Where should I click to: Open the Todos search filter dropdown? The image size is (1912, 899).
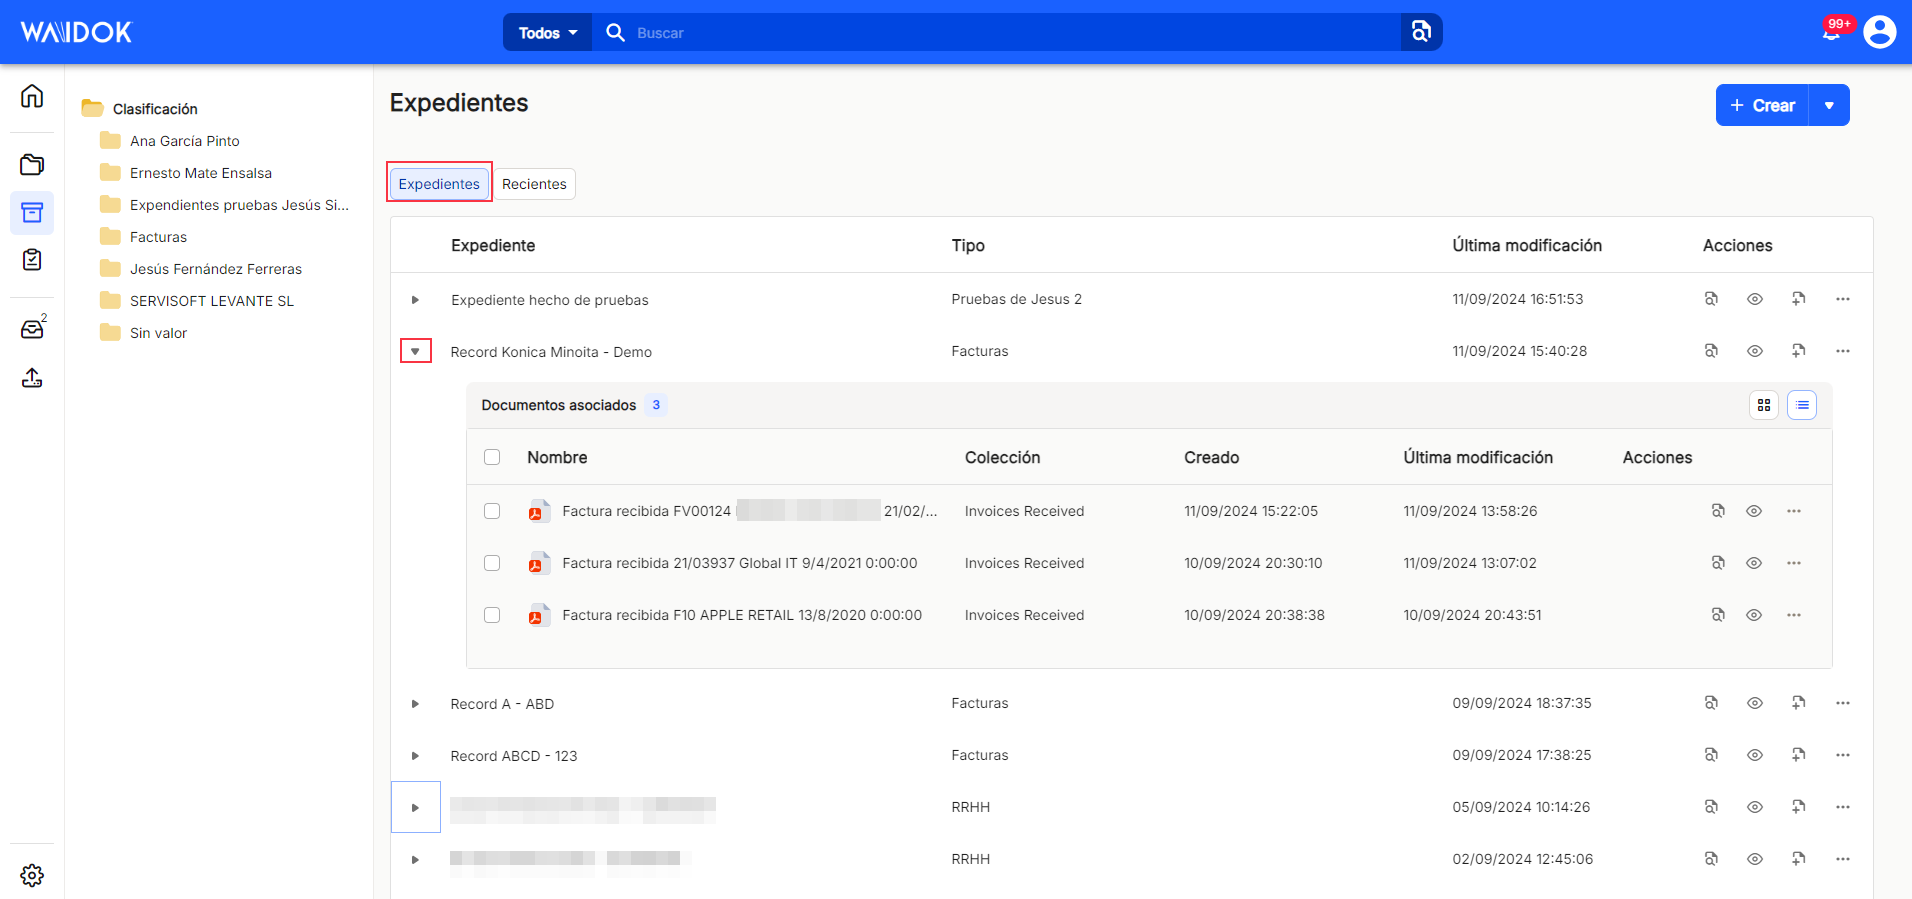pos(548,32)
